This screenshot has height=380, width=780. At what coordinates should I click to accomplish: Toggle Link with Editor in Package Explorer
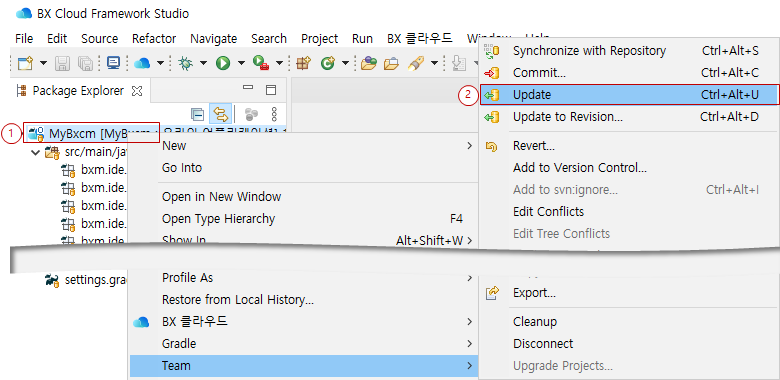pos(220,114)
